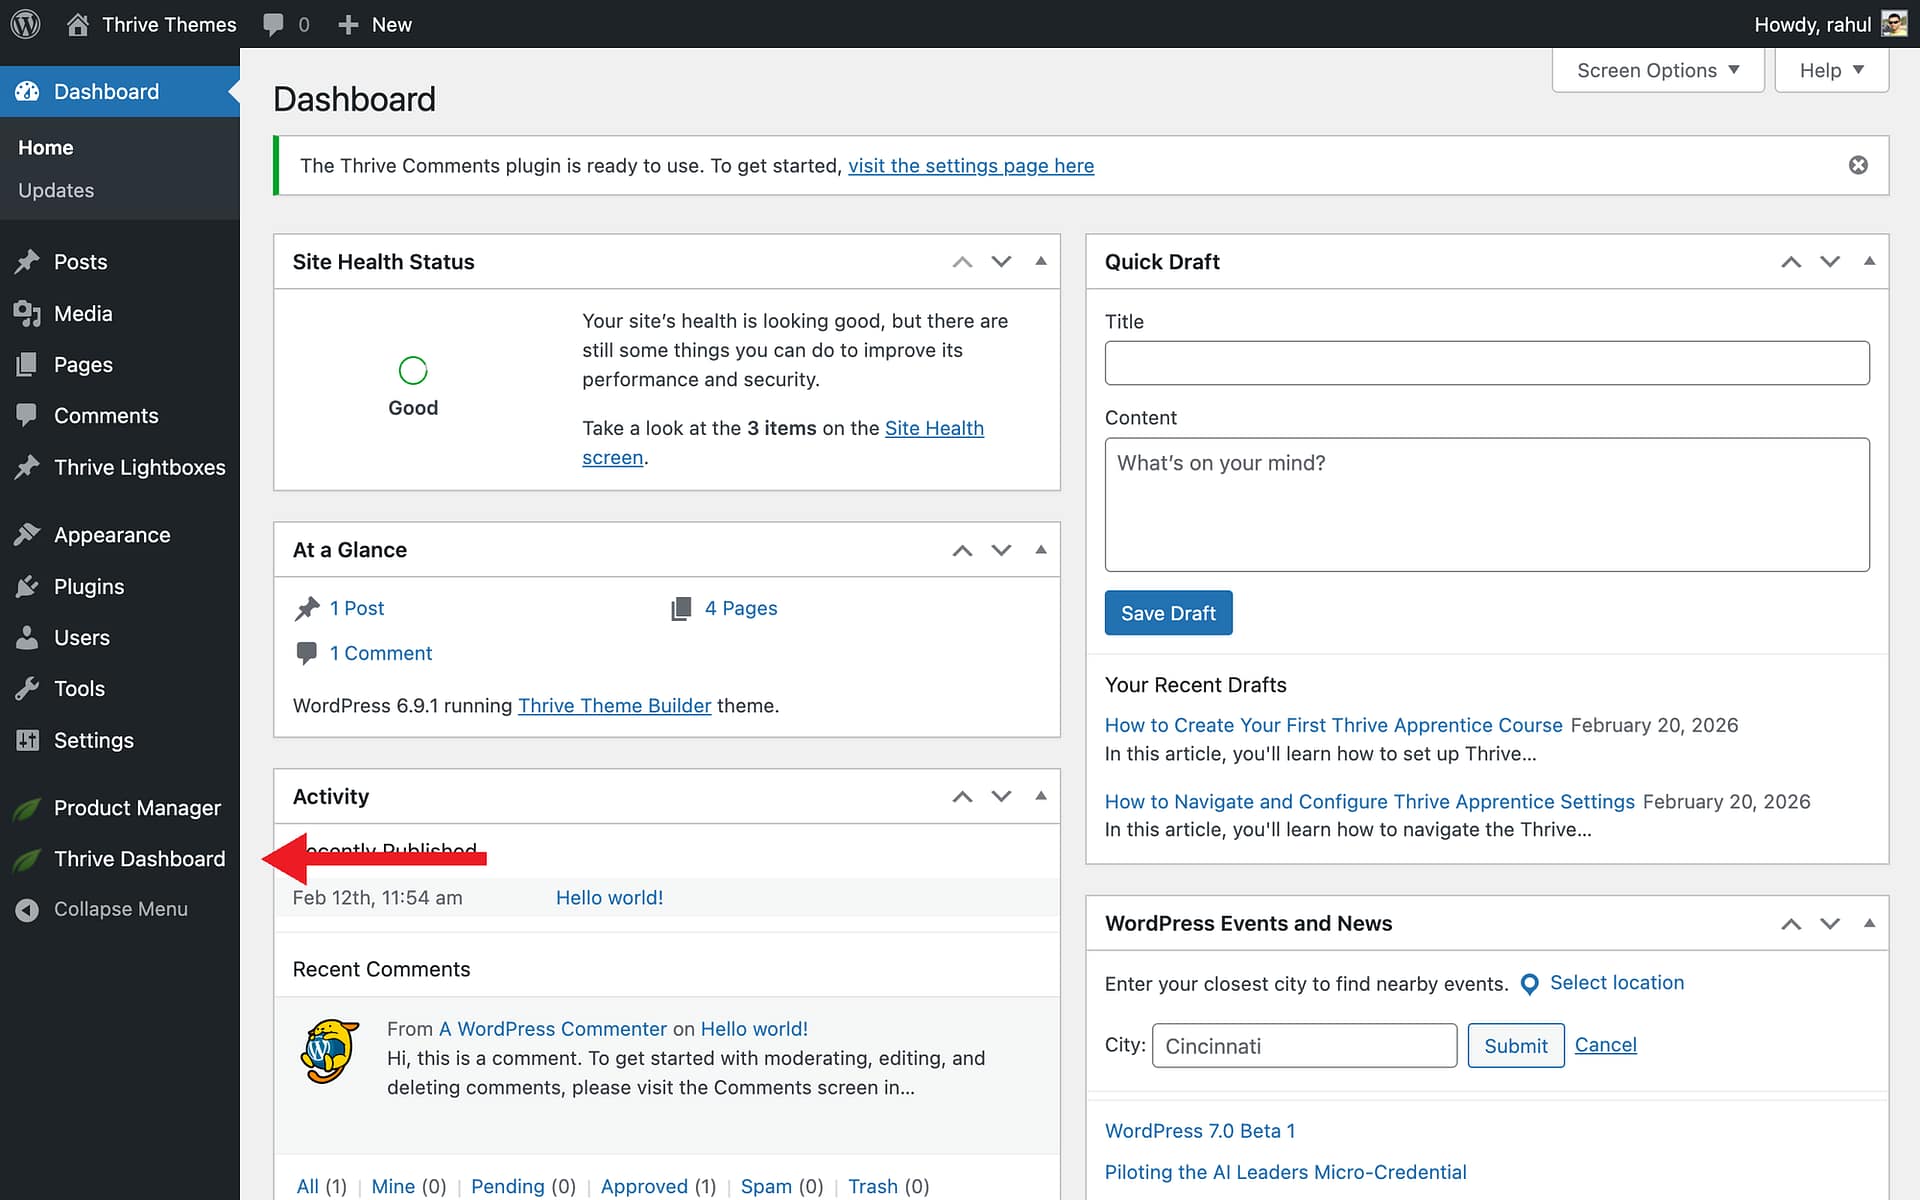This screenshot has width=1920, height=1200.
Task: Open the Screen Options dropdown
Action: pyautogui.click(x=1657, y=70)
